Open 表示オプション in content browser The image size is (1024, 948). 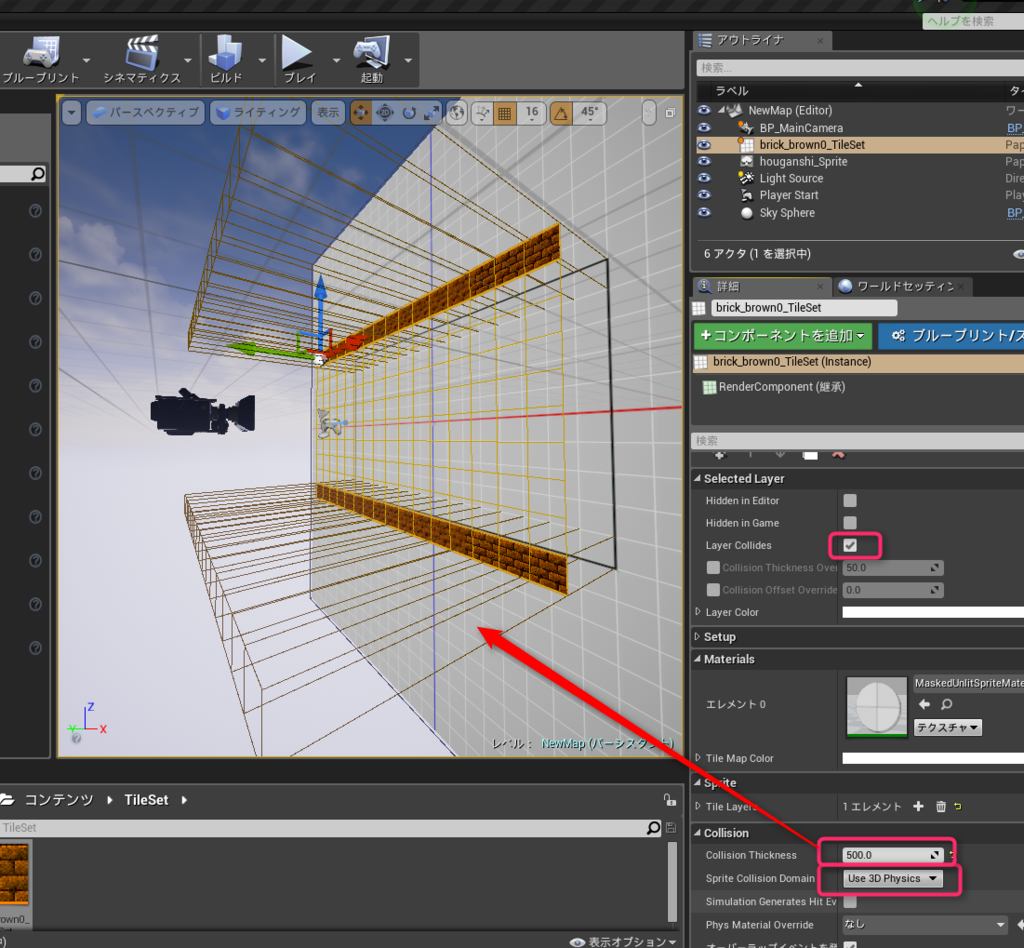[x=623, y=941]
